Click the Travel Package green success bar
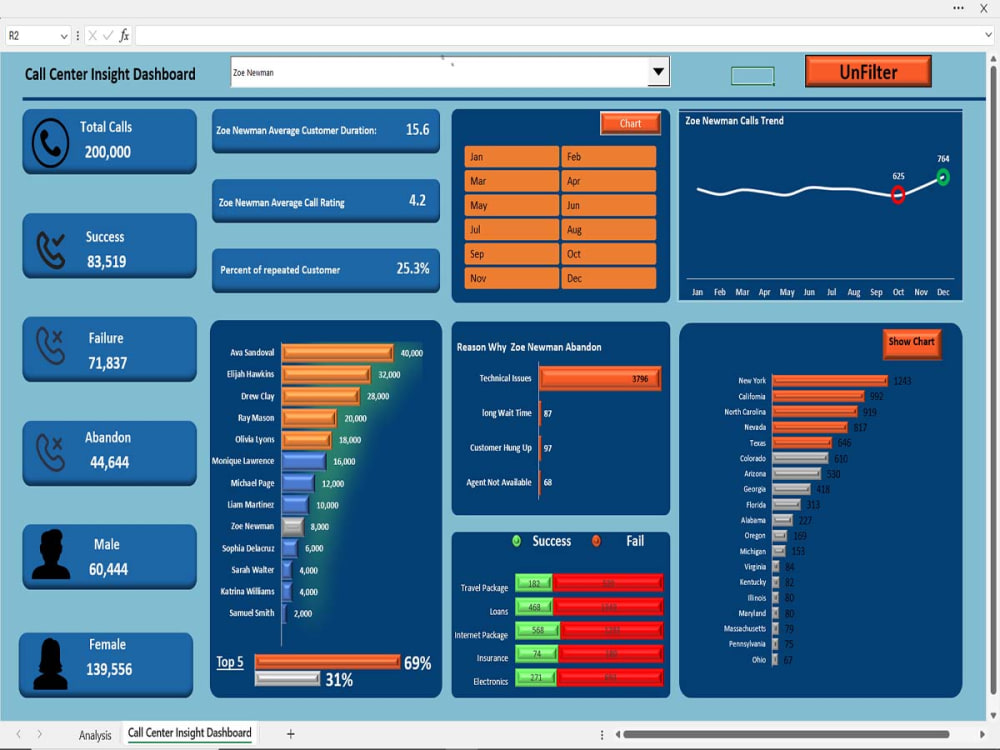 (x=534, y=583)
